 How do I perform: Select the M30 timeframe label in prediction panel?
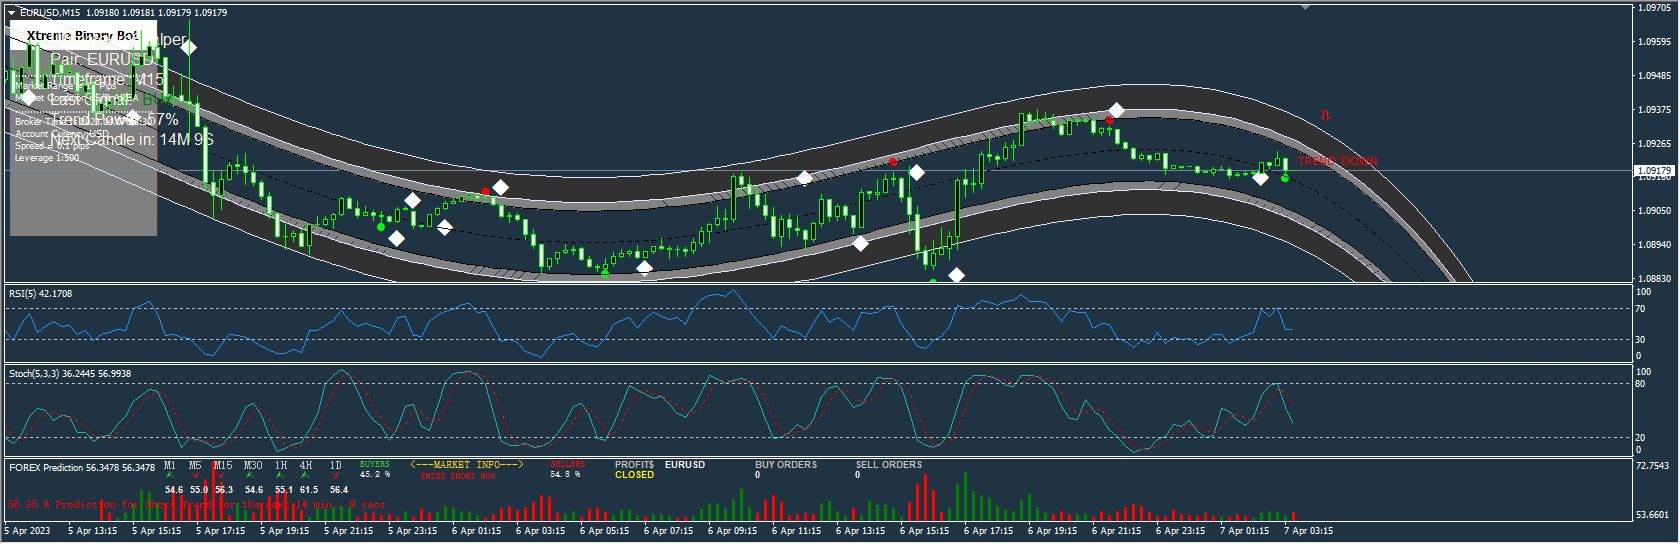pos(253,465)
